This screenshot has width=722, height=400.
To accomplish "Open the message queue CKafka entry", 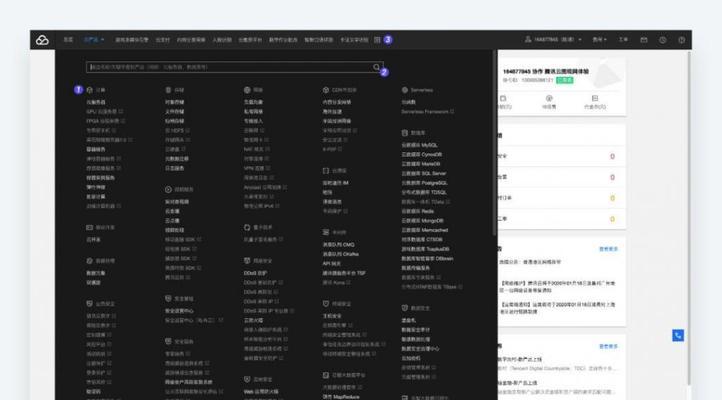I will [x=341, y=254].
